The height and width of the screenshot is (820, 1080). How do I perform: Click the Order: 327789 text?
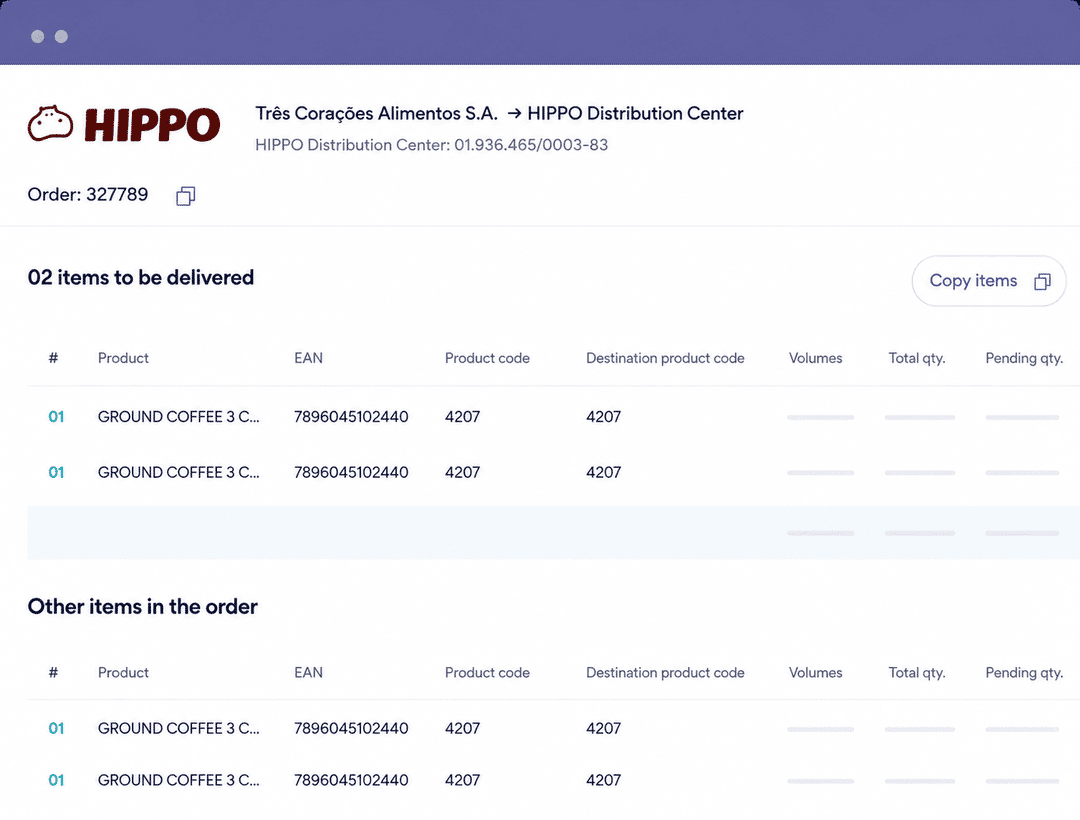(x=87, y=195)
